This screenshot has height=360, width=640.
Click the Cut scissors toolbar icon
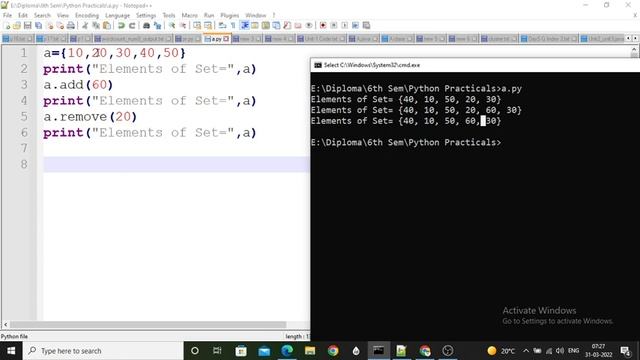(x=85, y=25)
